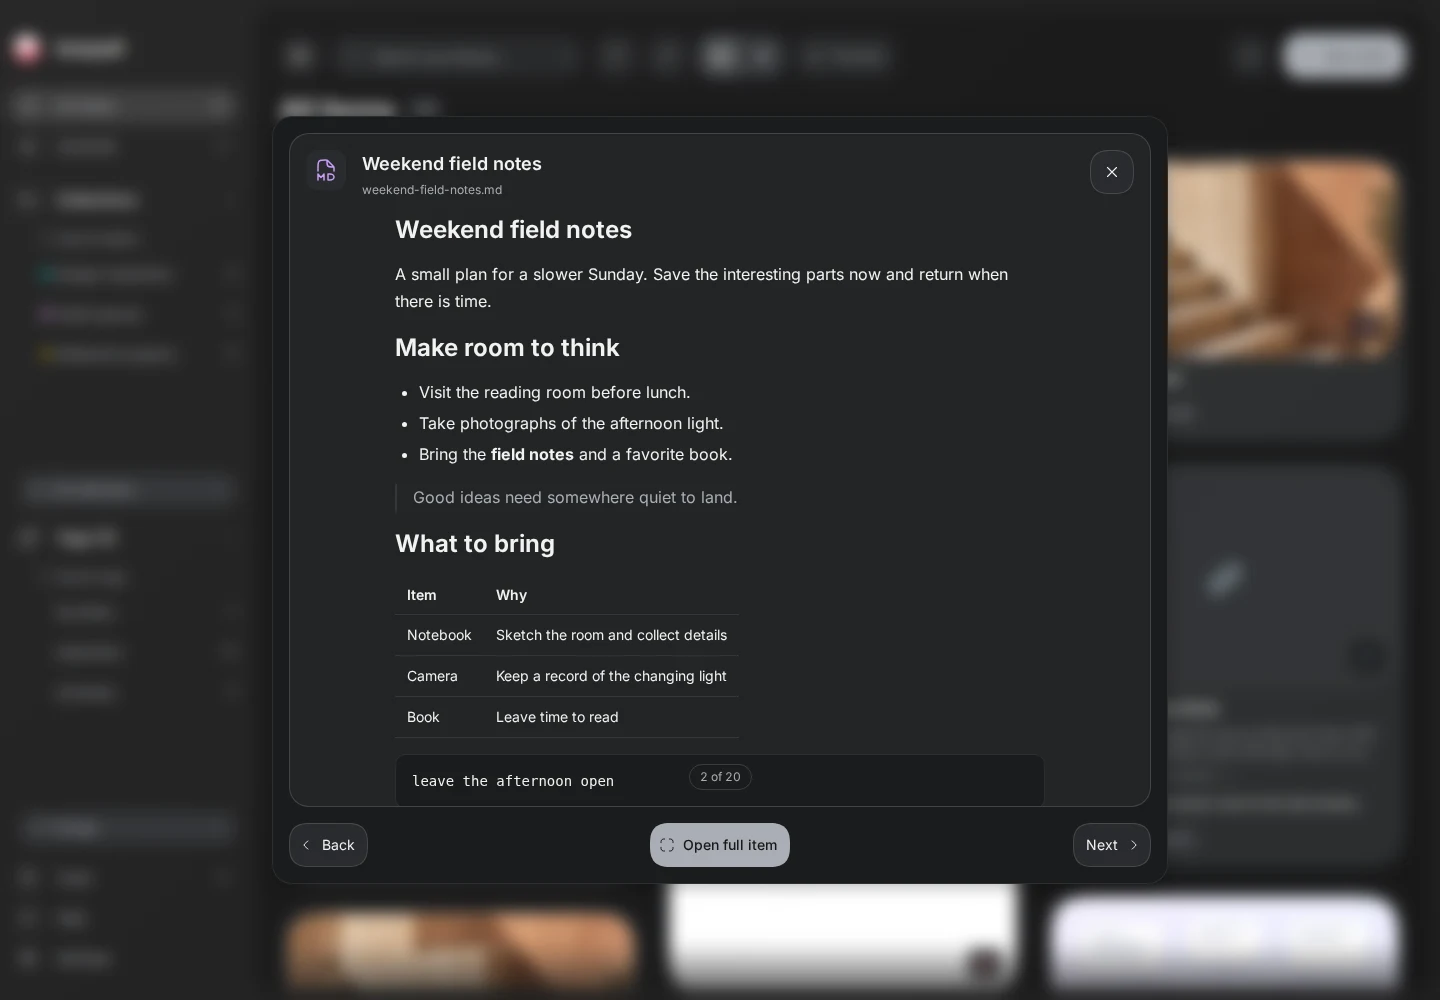Select the filename weekend-field-notes.md
This screenshot has width=1440, height=1000.
point(432,190)
